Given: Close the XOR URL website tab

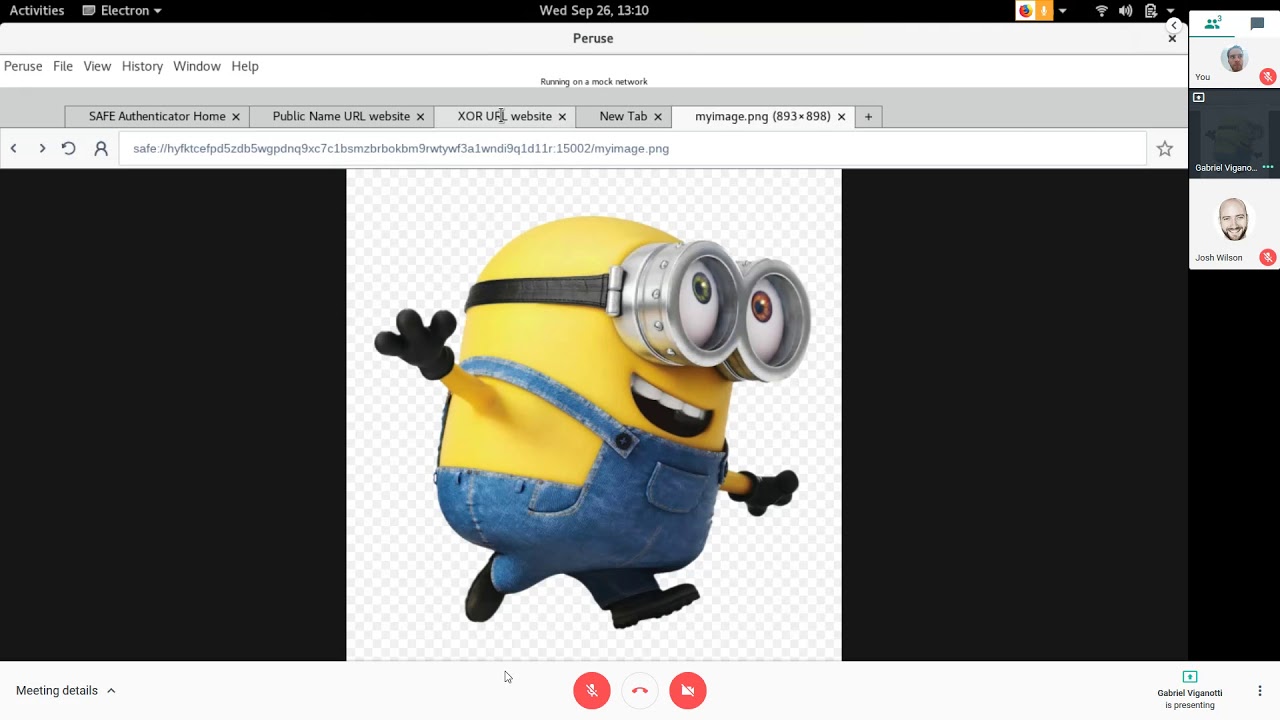Looking at the screenshot, I should pos(562,117).
